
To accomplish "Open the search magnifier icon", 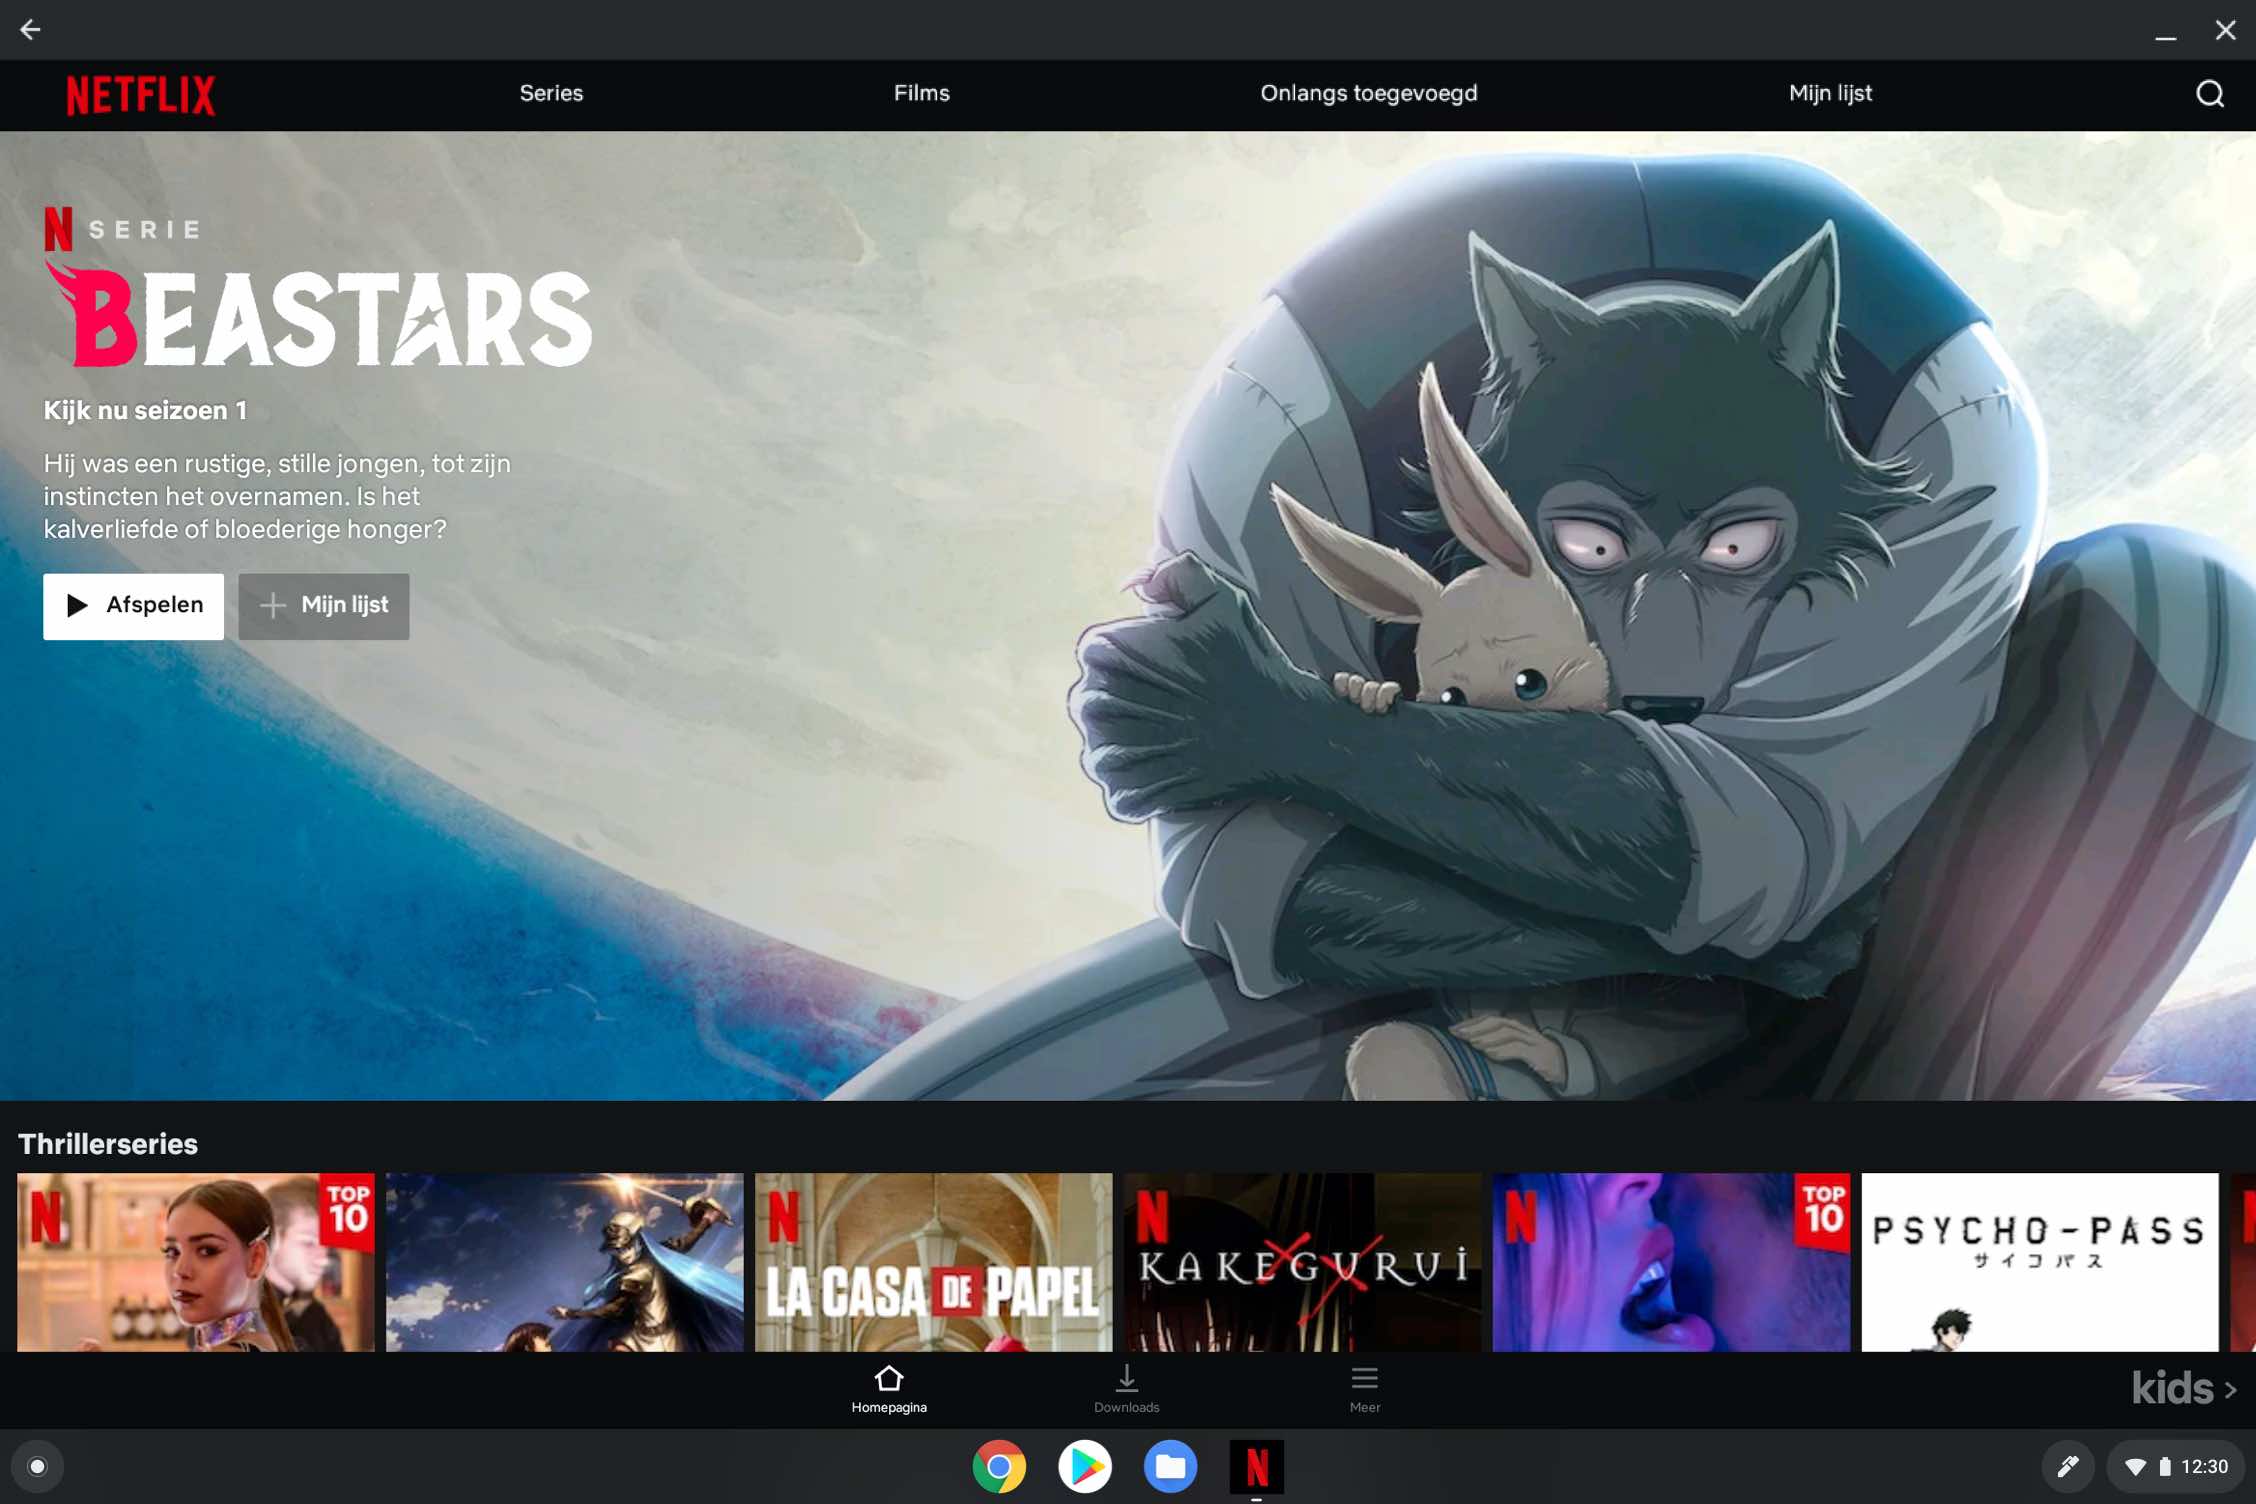I will pyautogui.click(x=2209, y=94).
